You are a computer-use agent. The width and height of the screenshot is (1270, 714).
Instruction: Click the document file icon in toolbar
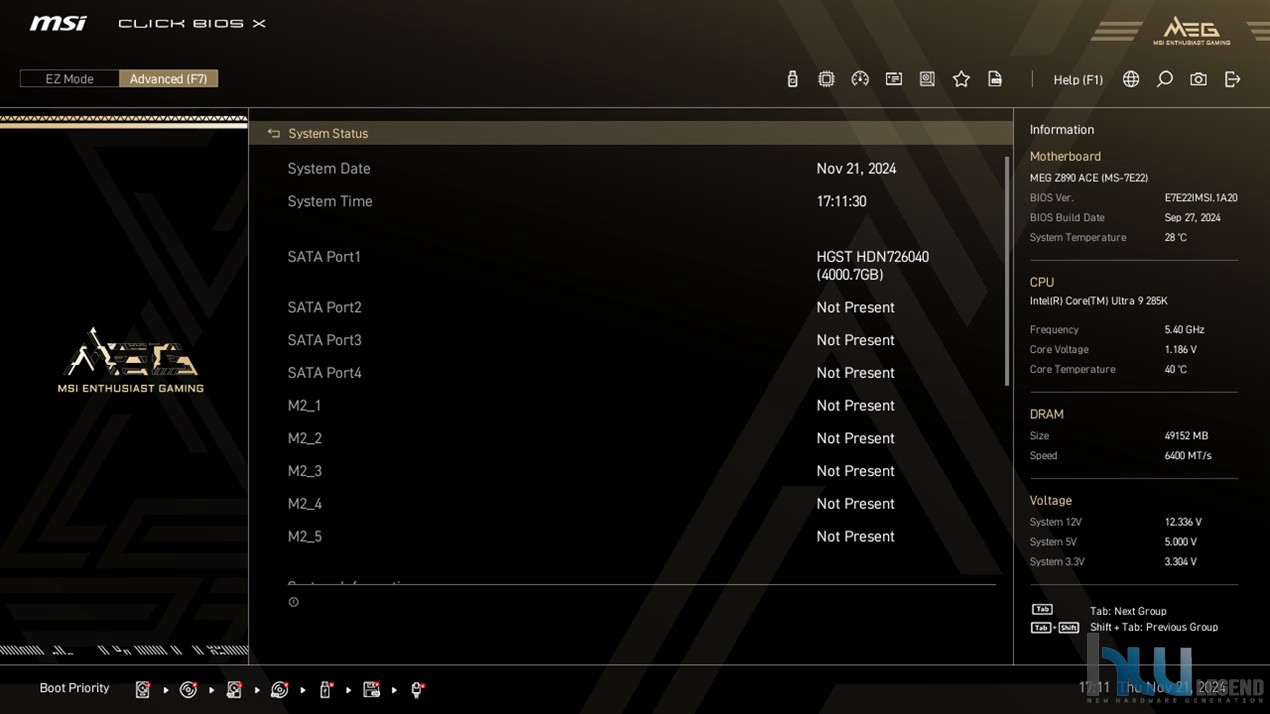(995, 79)
